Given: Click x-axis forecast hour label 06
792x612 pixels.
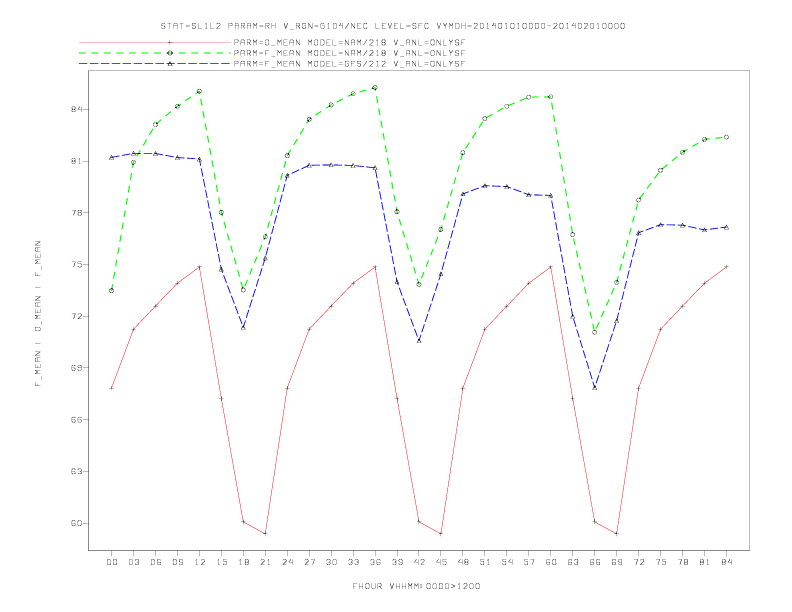Looking at the screenshot, I should pyautogui.click(x=156, y=562).
